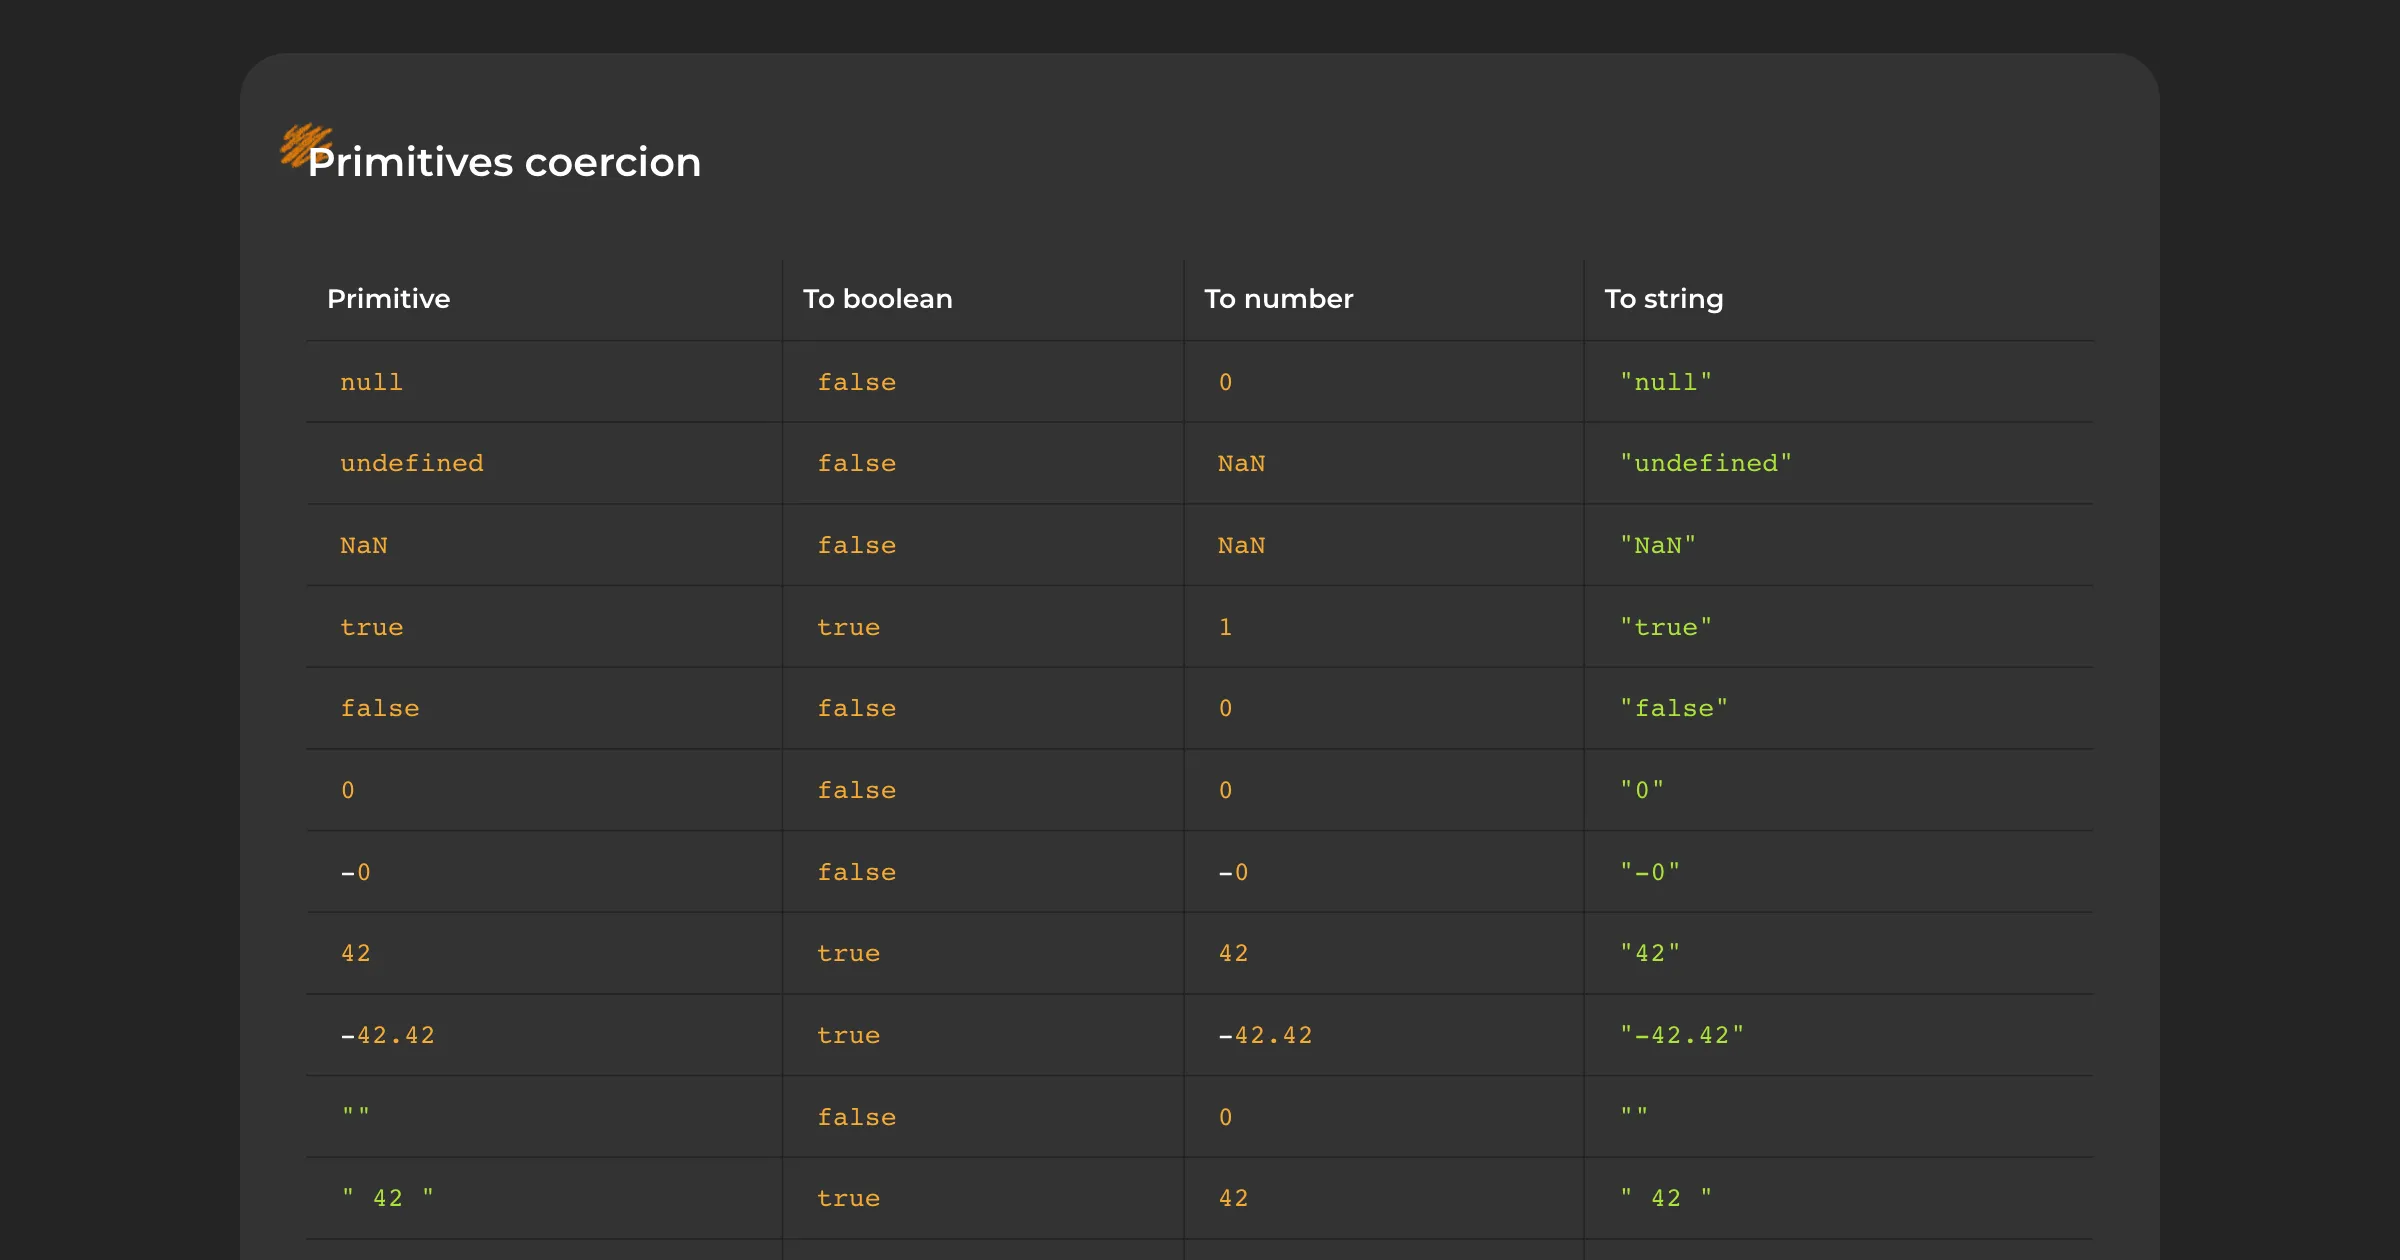The image size is (2400, 1260).
Task: Click the "0" string in the To string column
Action: click(1642, 790)
